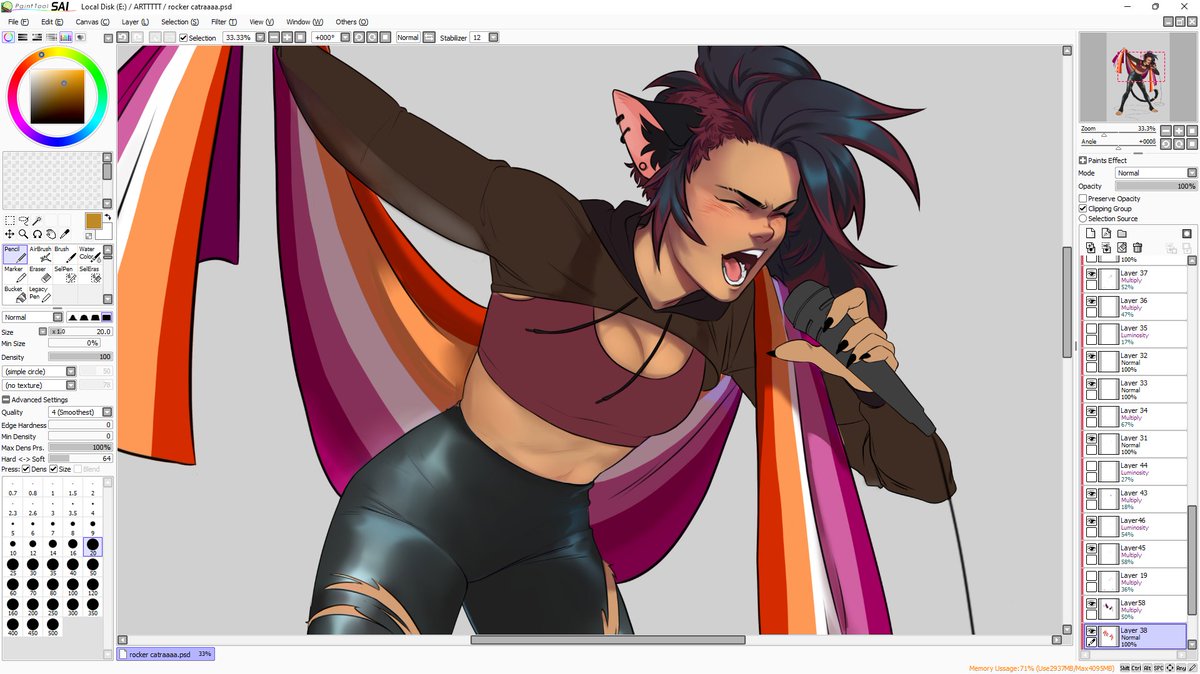Screen dimensions: 1200x674
Task: Select the Legacy Pen tool
Action: pyautogui.click(x=40, y=294)
